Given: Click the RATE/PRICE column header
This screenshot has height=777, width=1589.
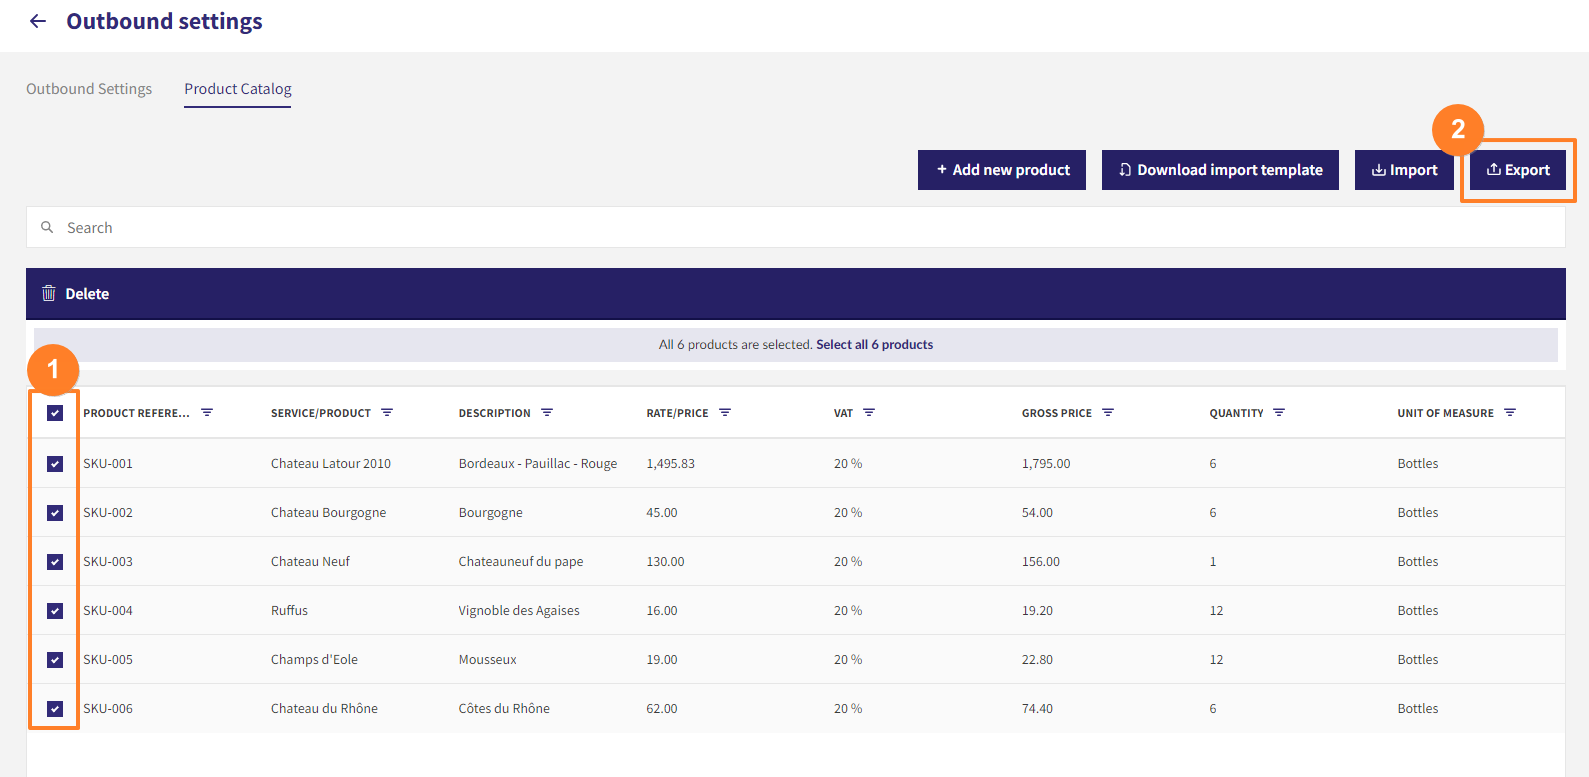Looking at the screenshot, I should tap(677, 413).
